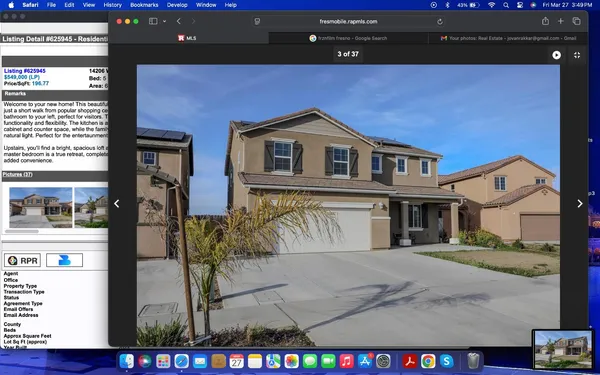Viewport: 600px width, 375px height.
Task: Launch Siri from the Dock
Action: (x=145, y=361)
